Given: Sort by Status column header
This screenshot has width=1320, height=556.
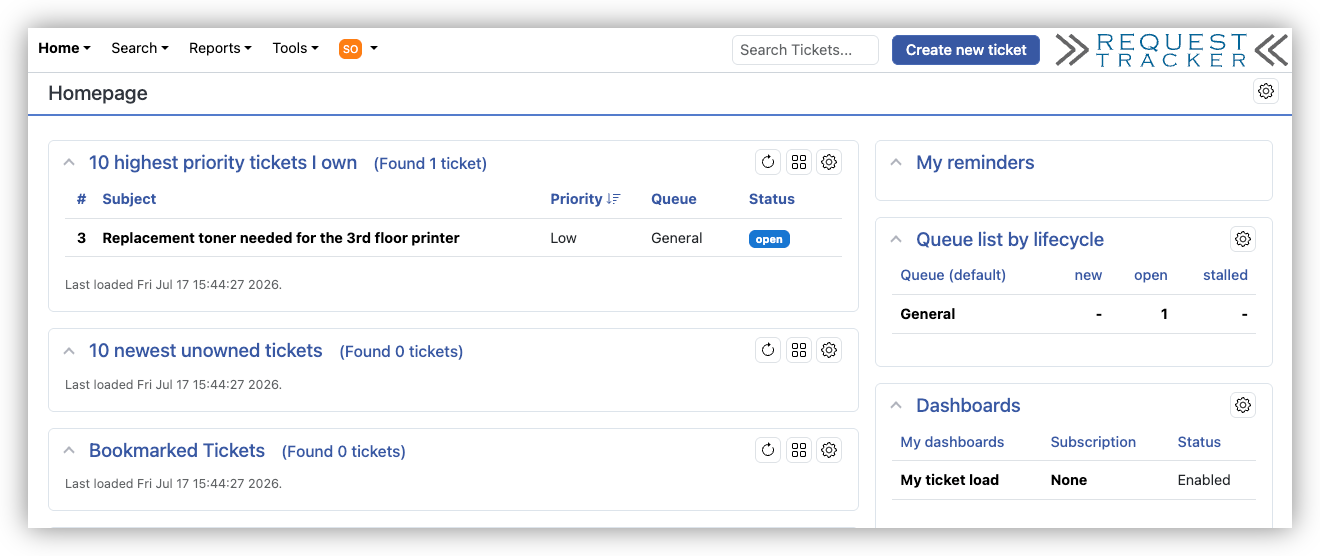Looking at the screenshot, I should coord(772,199).
